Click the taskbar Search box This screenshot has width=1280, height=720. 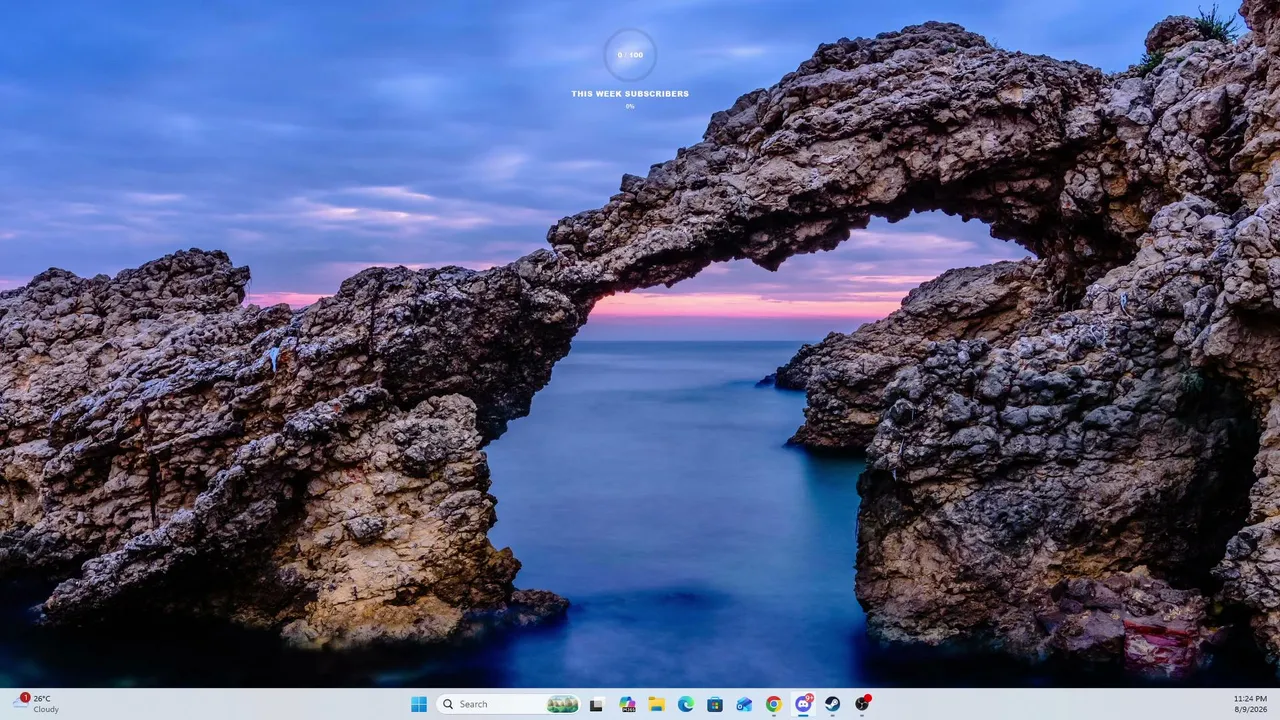pyautogui.click(x=509, y=704)
